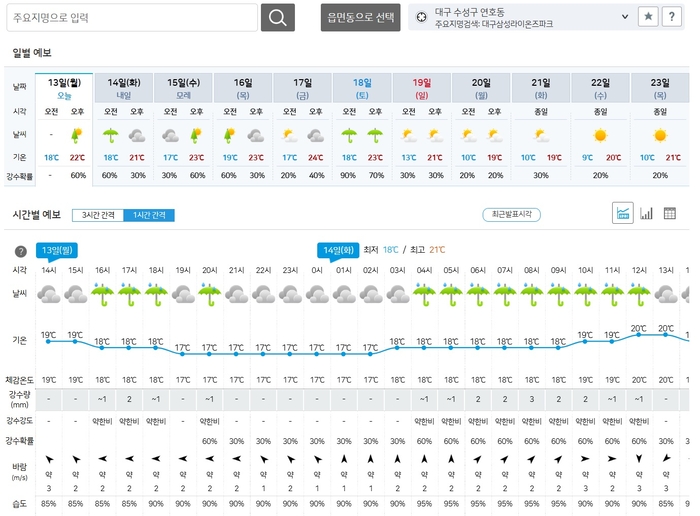Click the 주요지명으로 입력 search field
Screen dimensions: 700x516
[x=132, y=17]
